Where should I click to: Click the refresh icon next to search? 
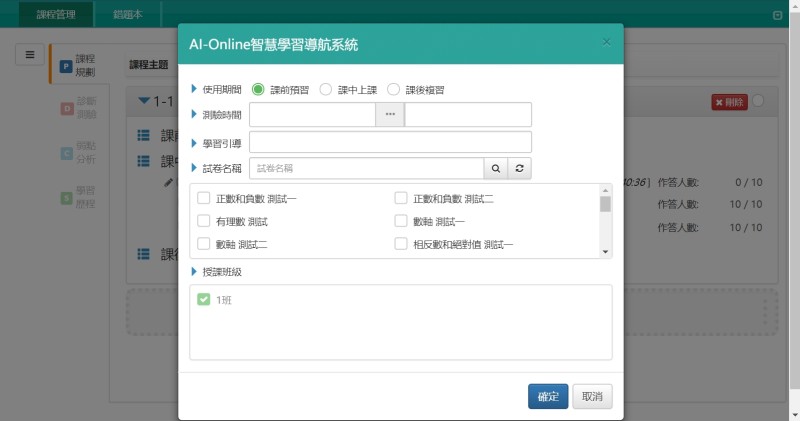click(x=519, y=168)
